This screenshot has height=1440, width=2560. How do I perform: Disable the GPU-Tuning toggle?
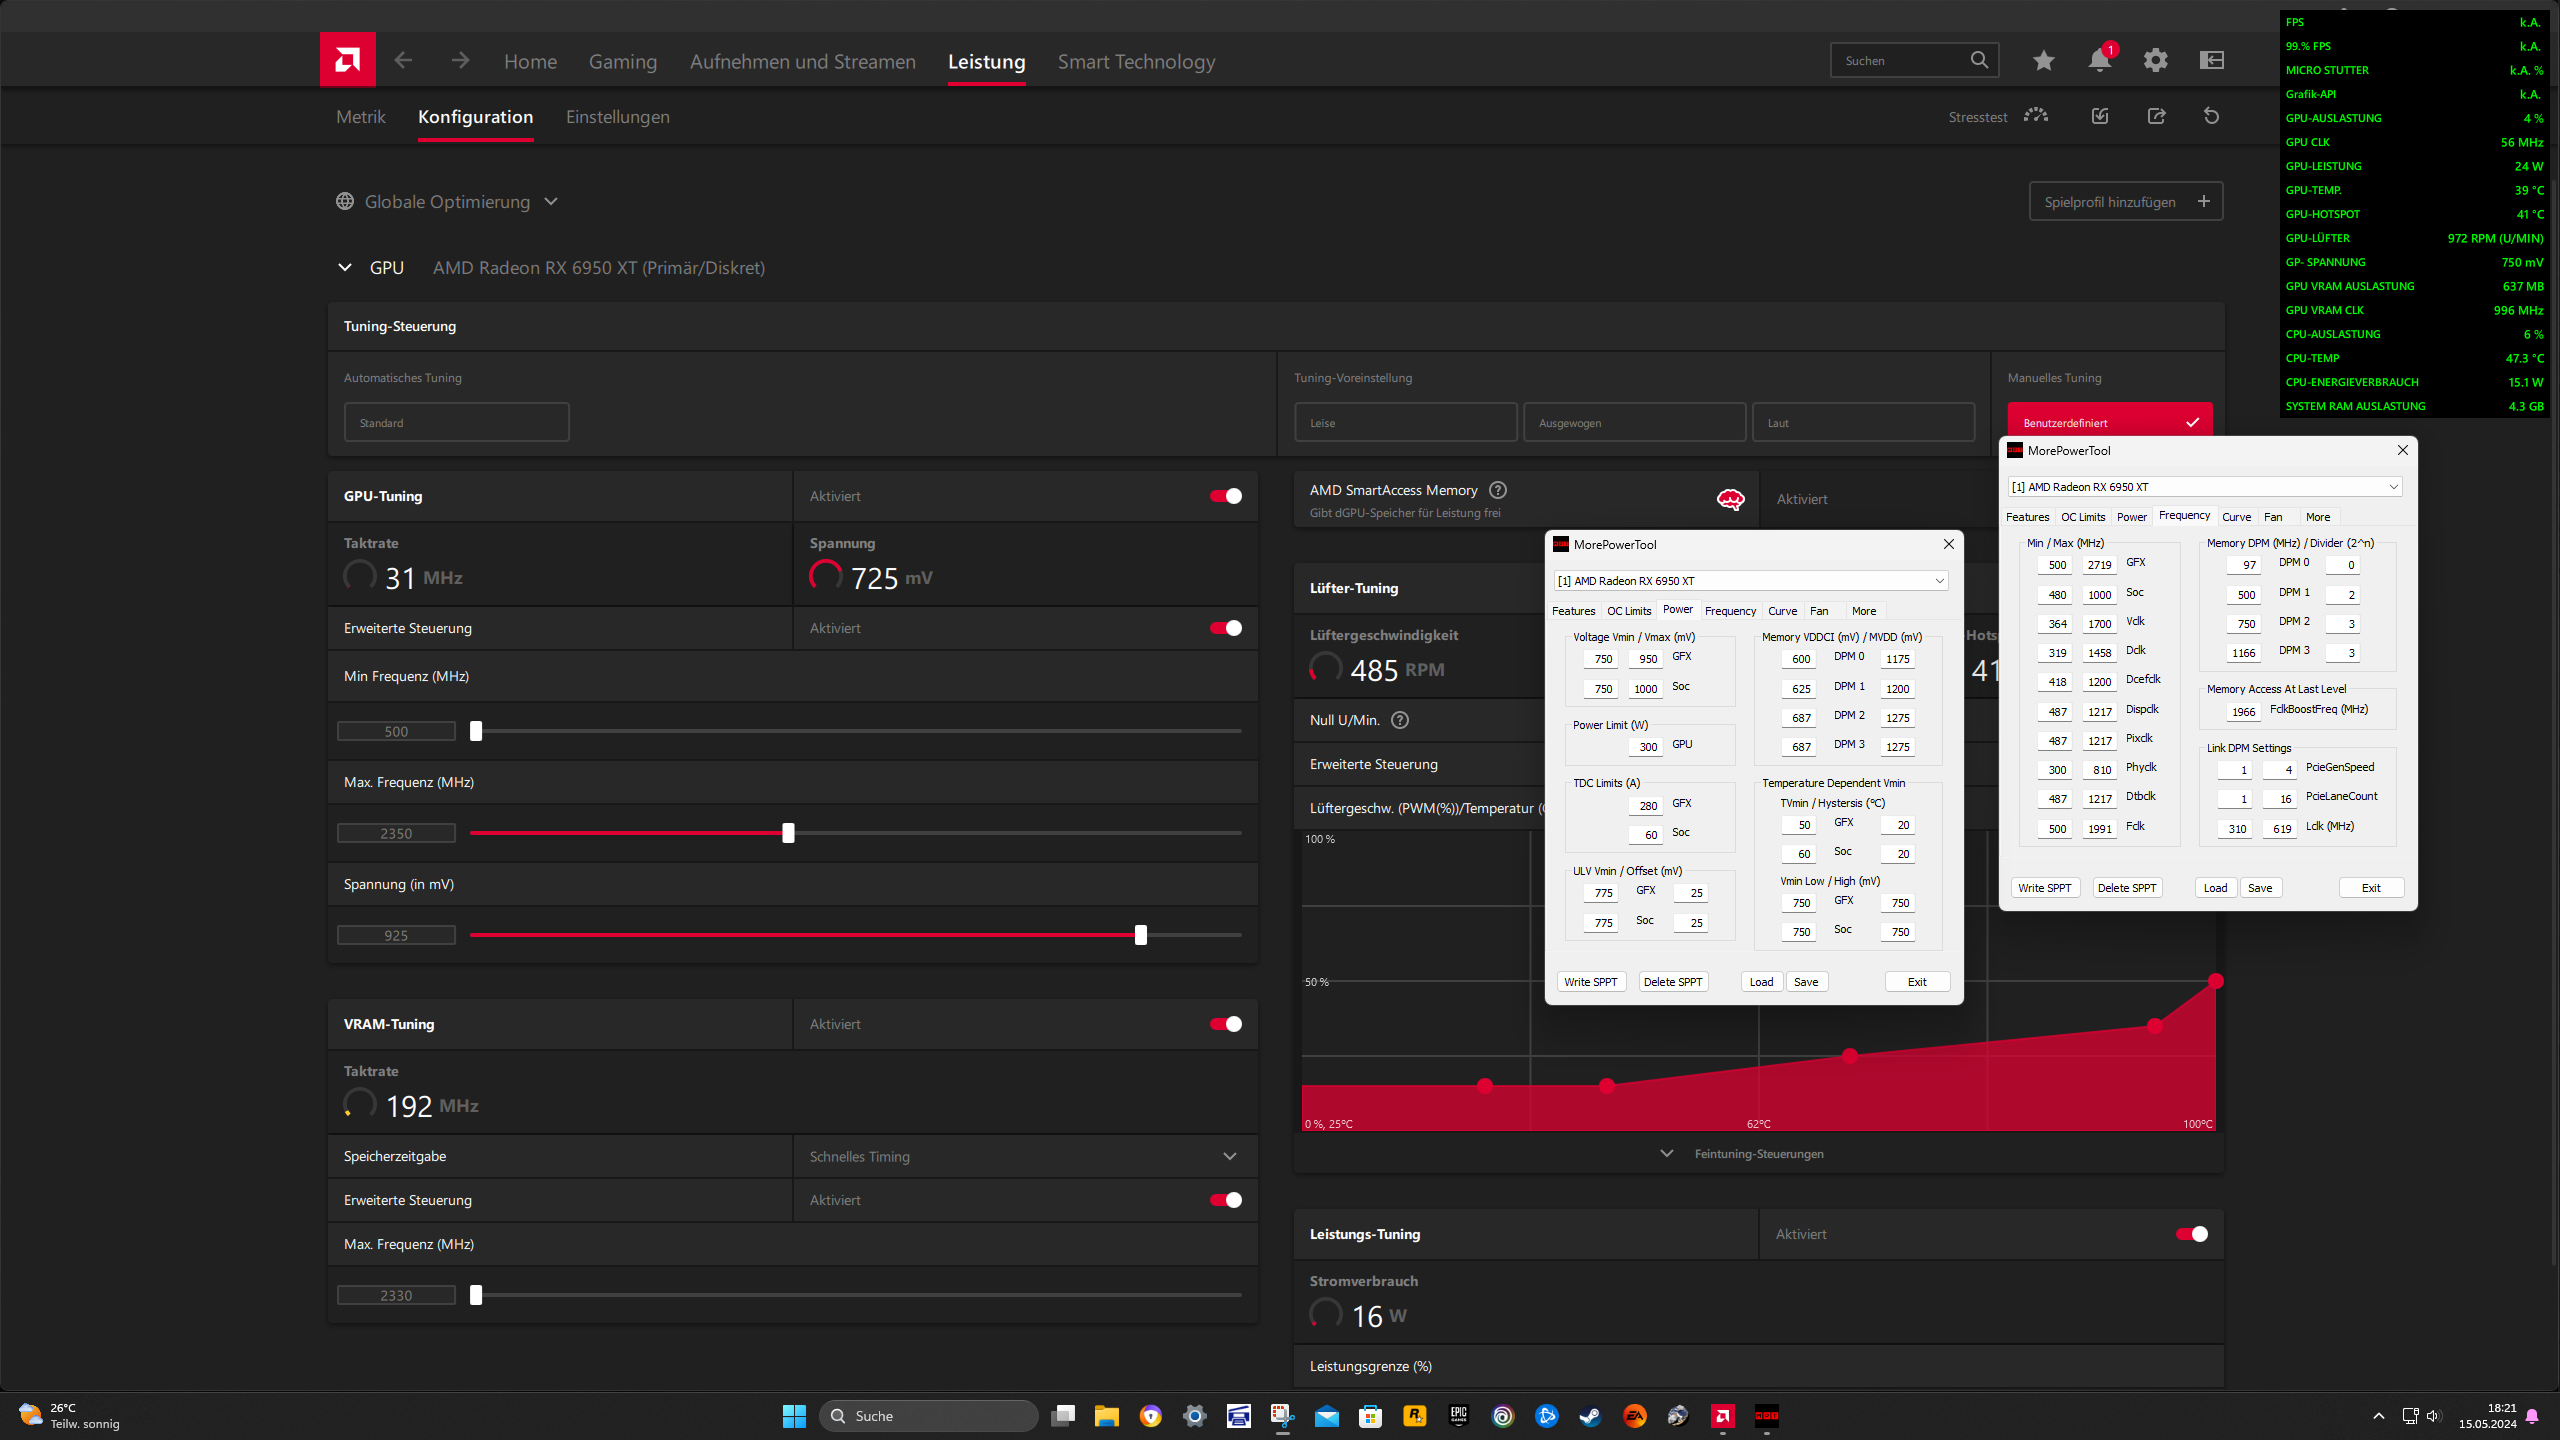tap(1225, 496)
